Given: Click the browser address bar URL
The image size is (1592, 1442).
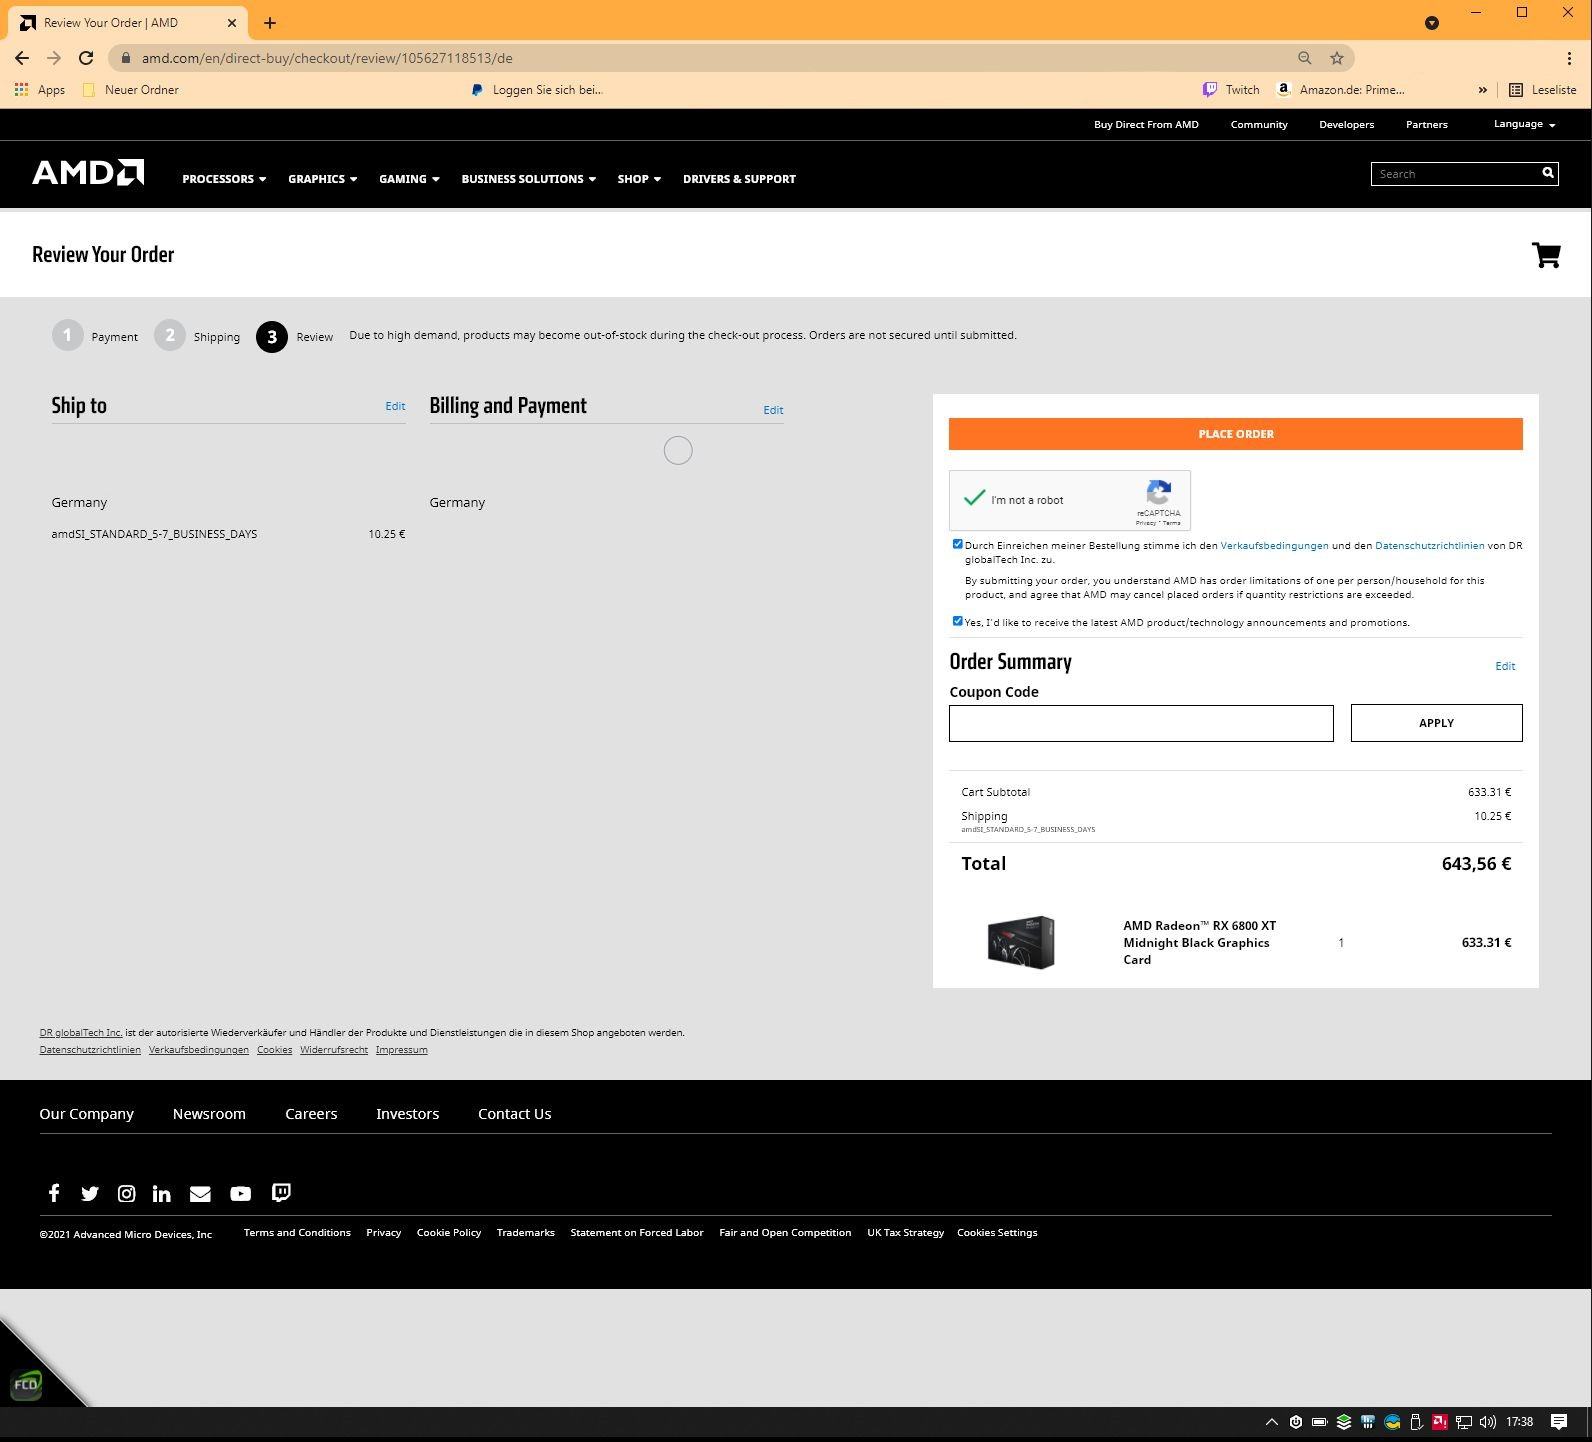Looking at the screenshot, I should 327,58.
